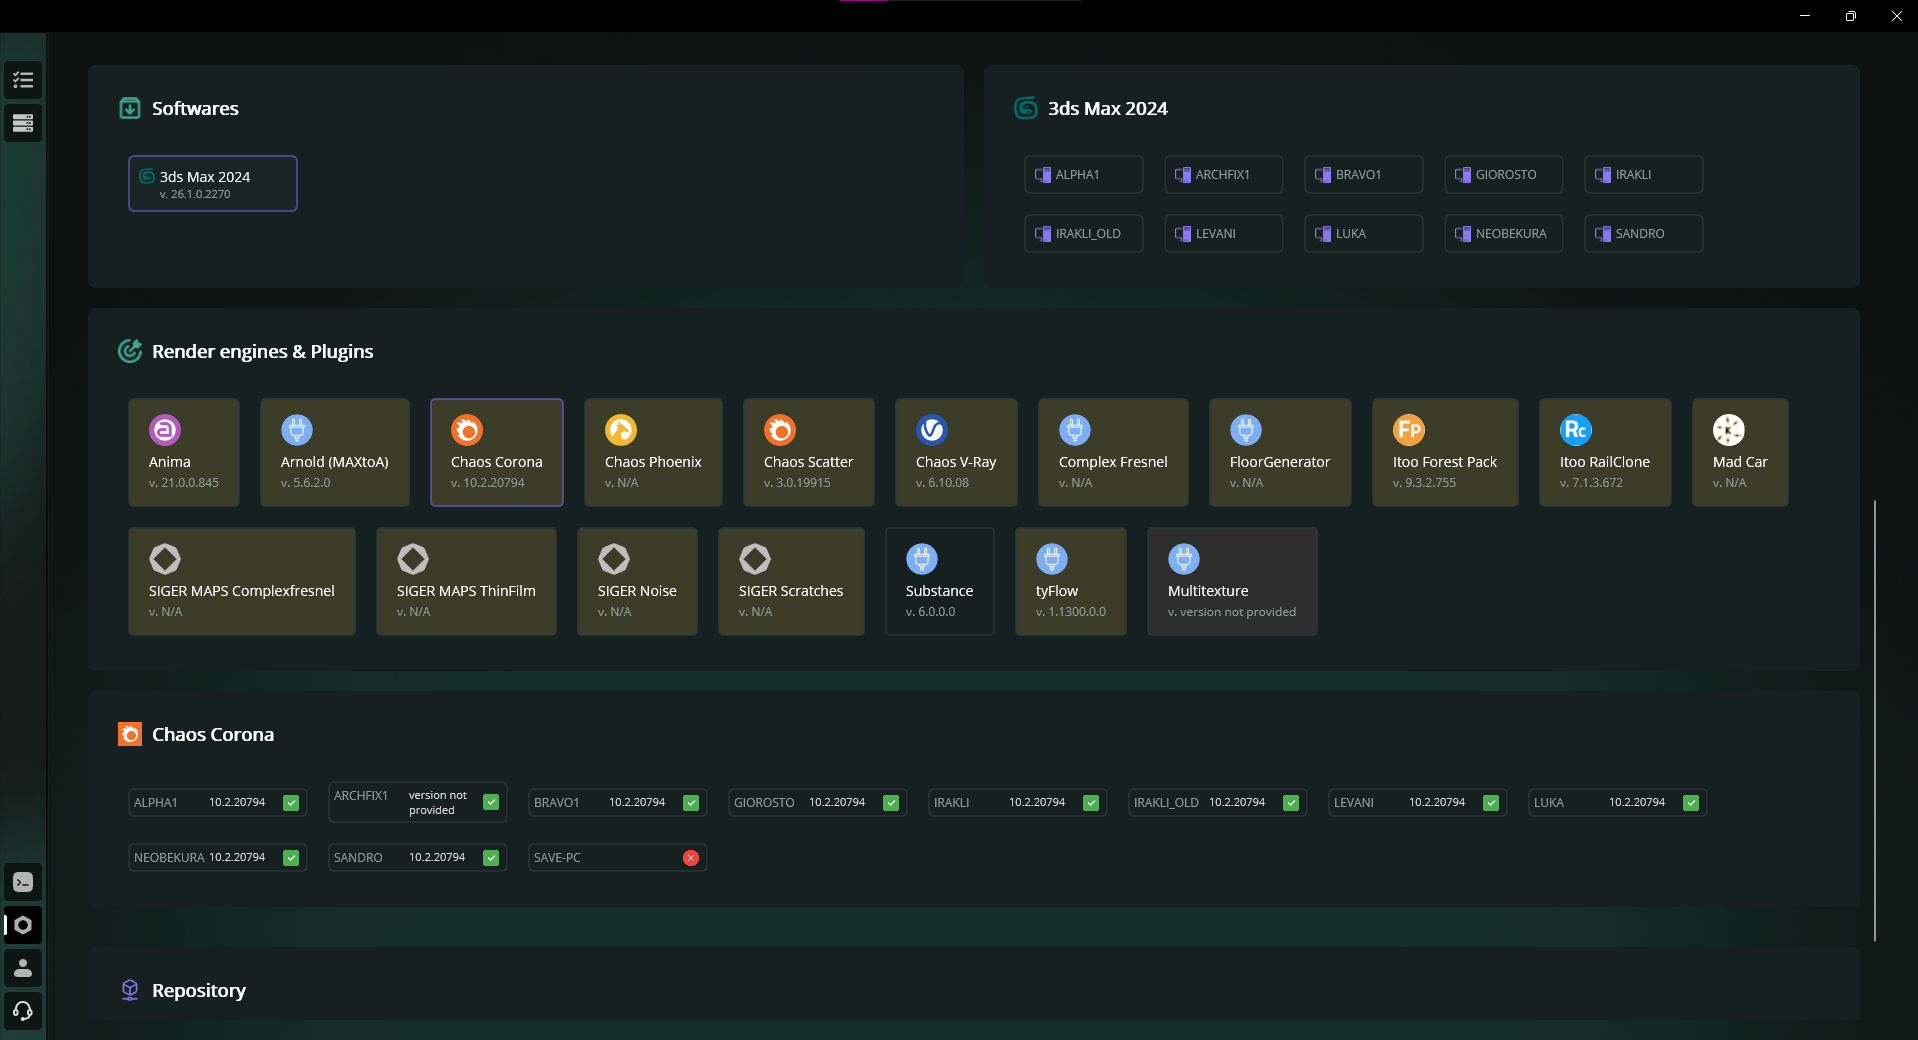Open the tasks list panel in the sidebar
Viewport: 1918px width, 1040px height.
click(x=23, y=80)
